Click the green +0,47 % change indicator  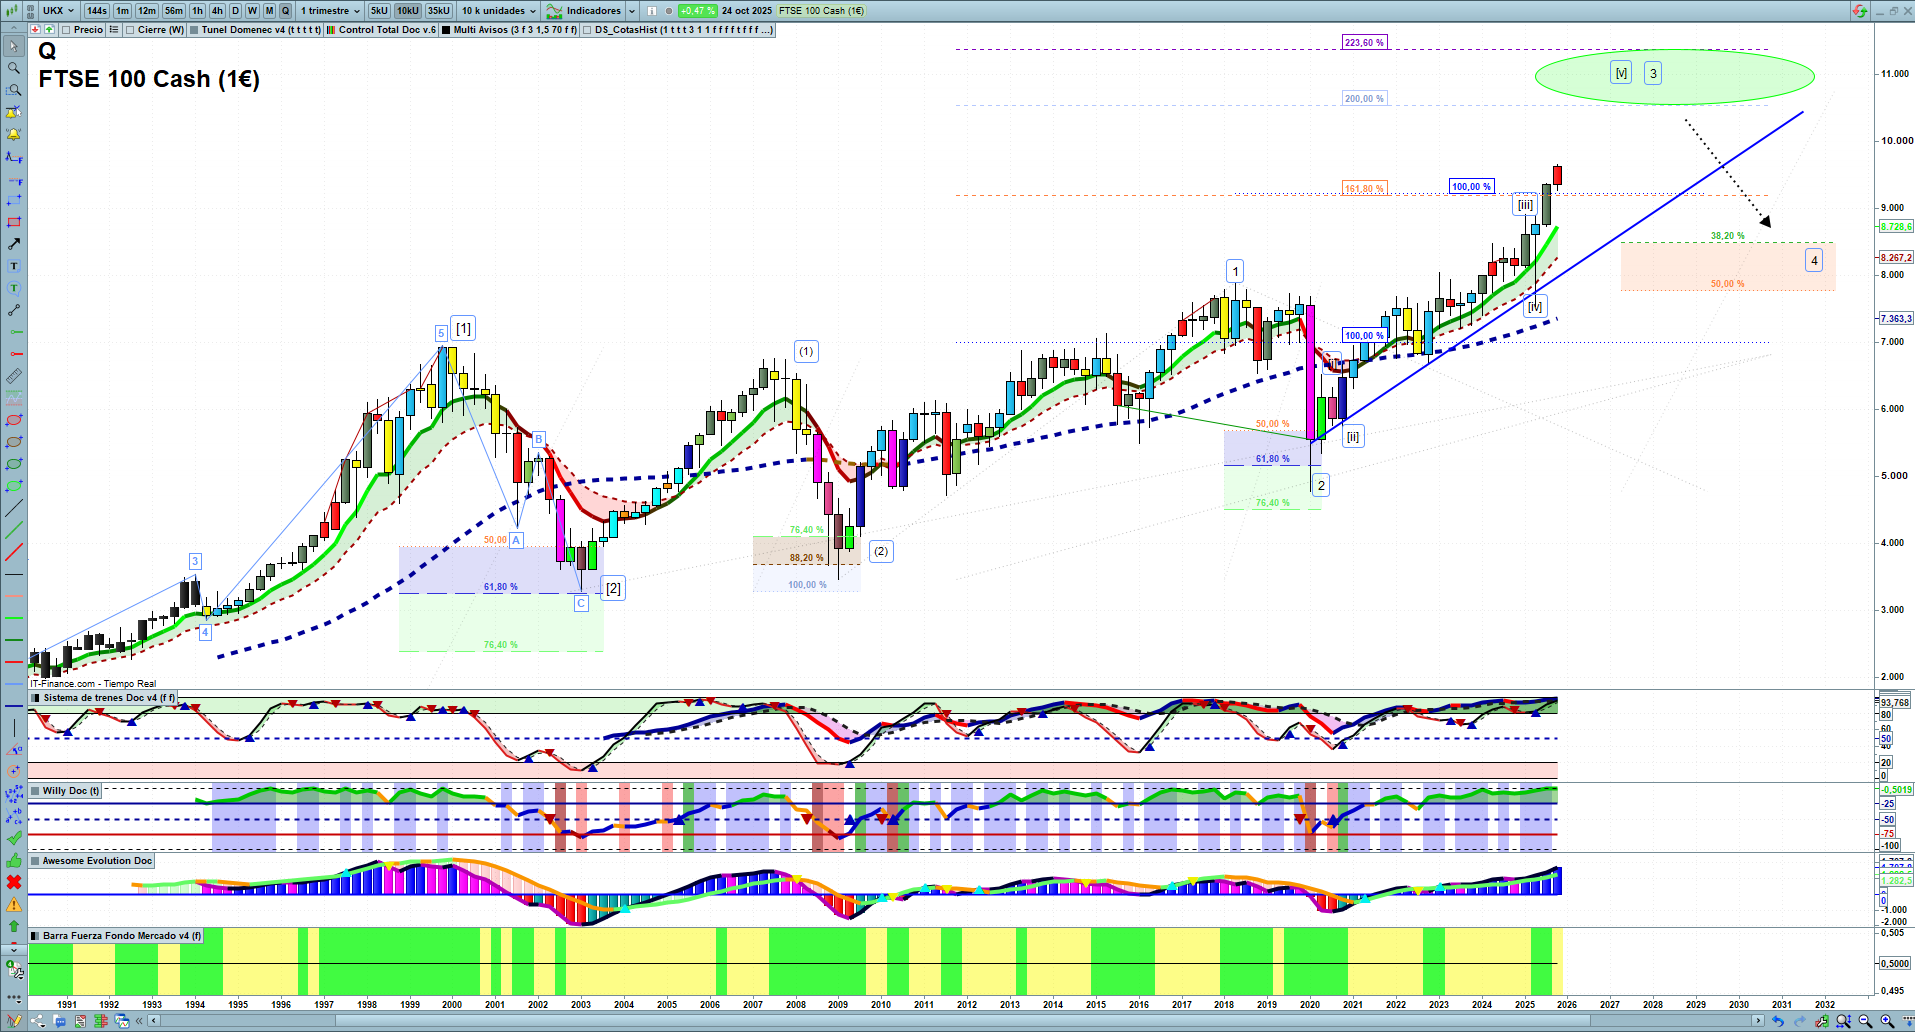click(697, 11)
